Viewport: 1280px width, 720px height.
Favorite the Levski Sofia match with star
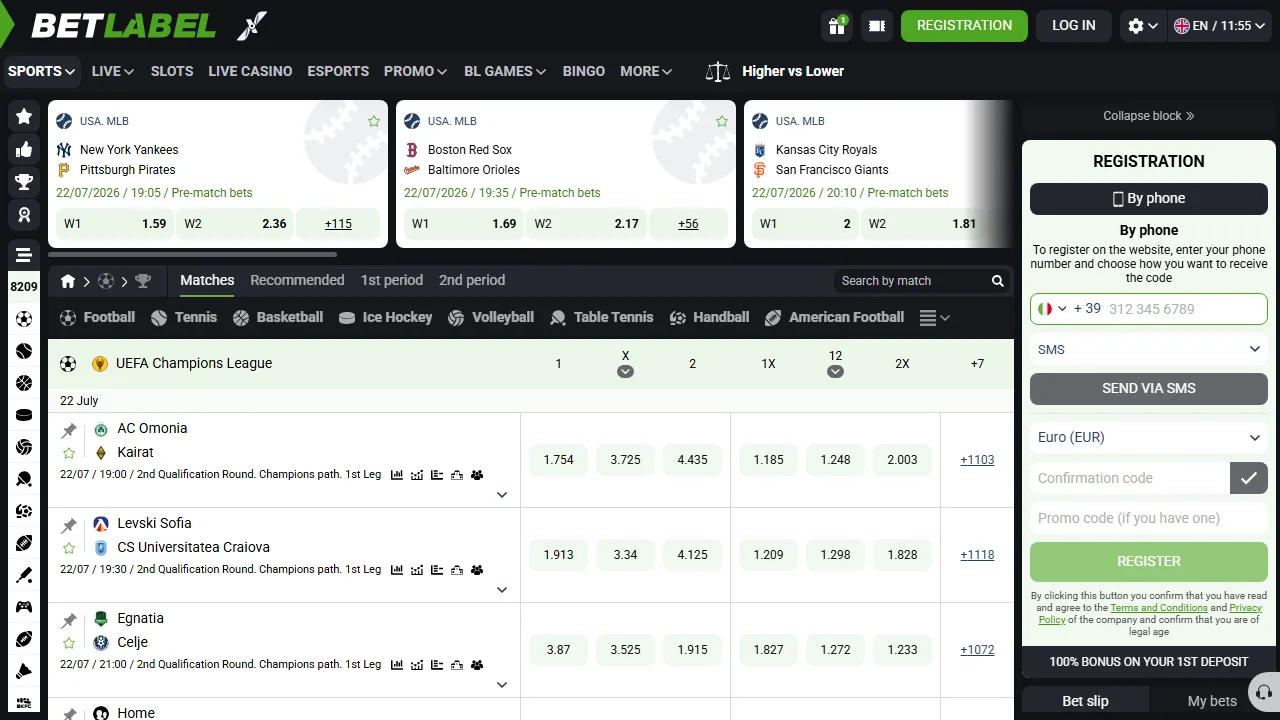pyautogui.click(x=69, y=548)
